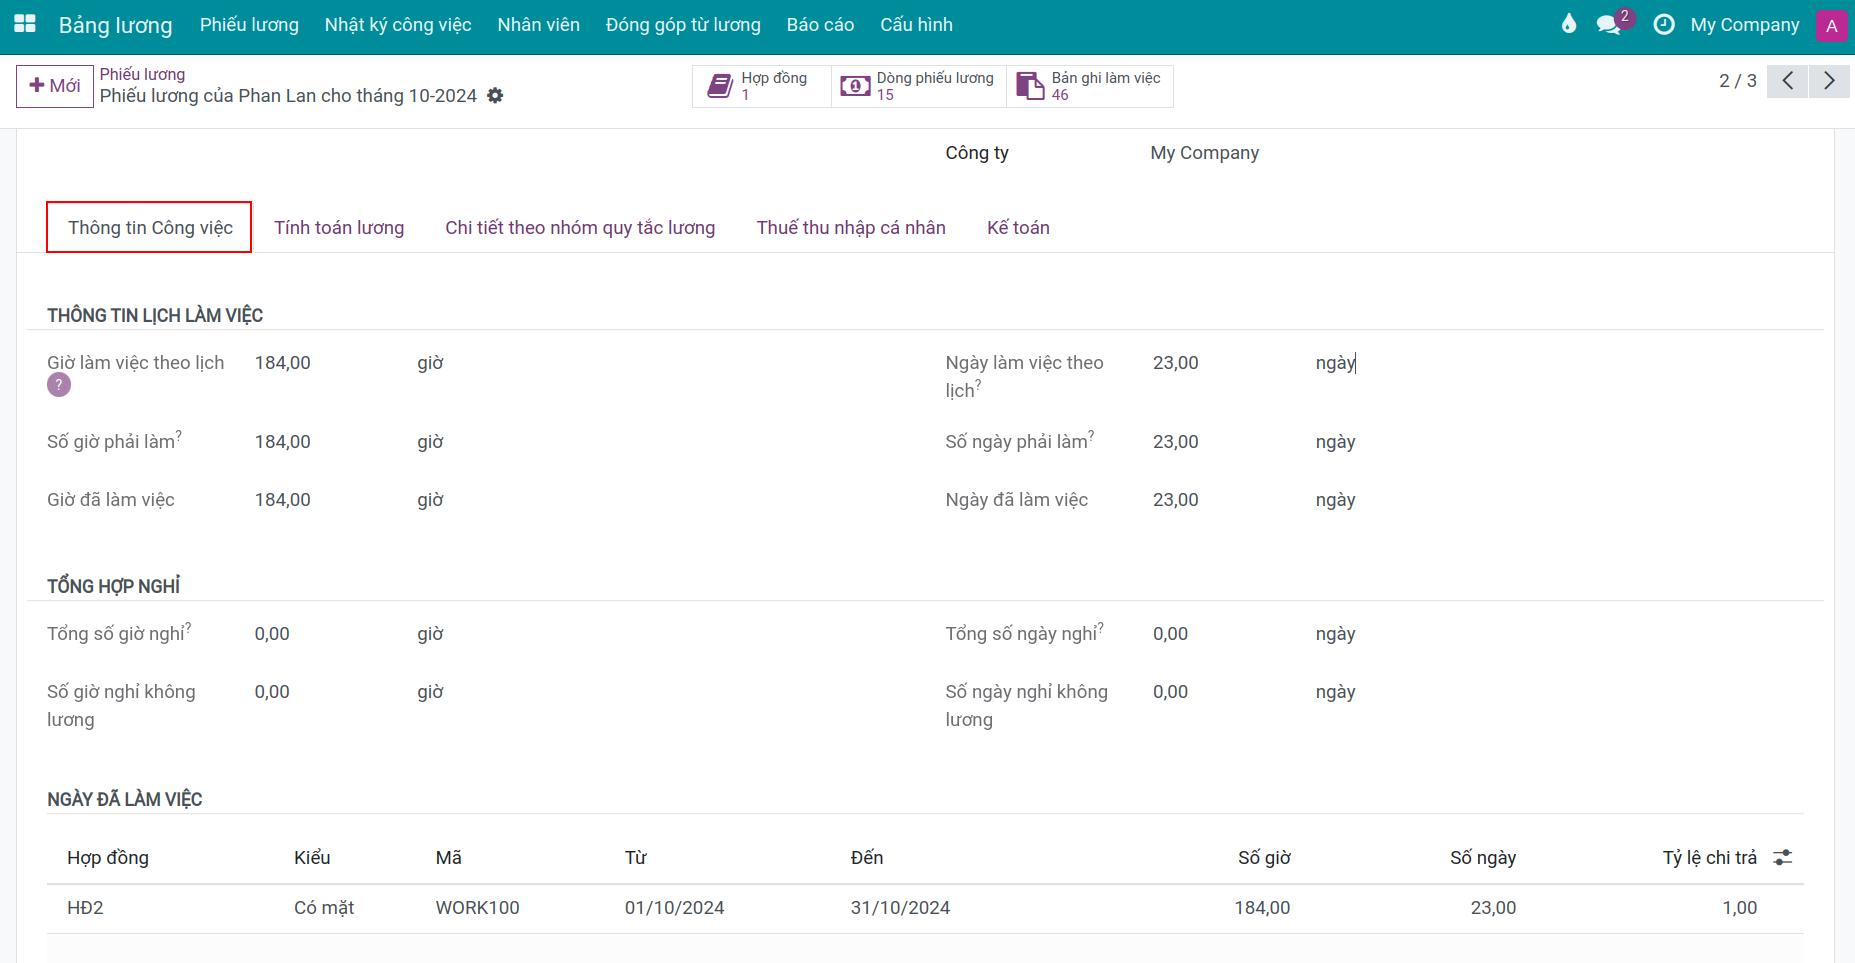Image resolution: width=1855 pixels, height=963 pixels.
Task: Switch to Thuế thu nhập cá nhân tab
Action: tap(850, 228)
